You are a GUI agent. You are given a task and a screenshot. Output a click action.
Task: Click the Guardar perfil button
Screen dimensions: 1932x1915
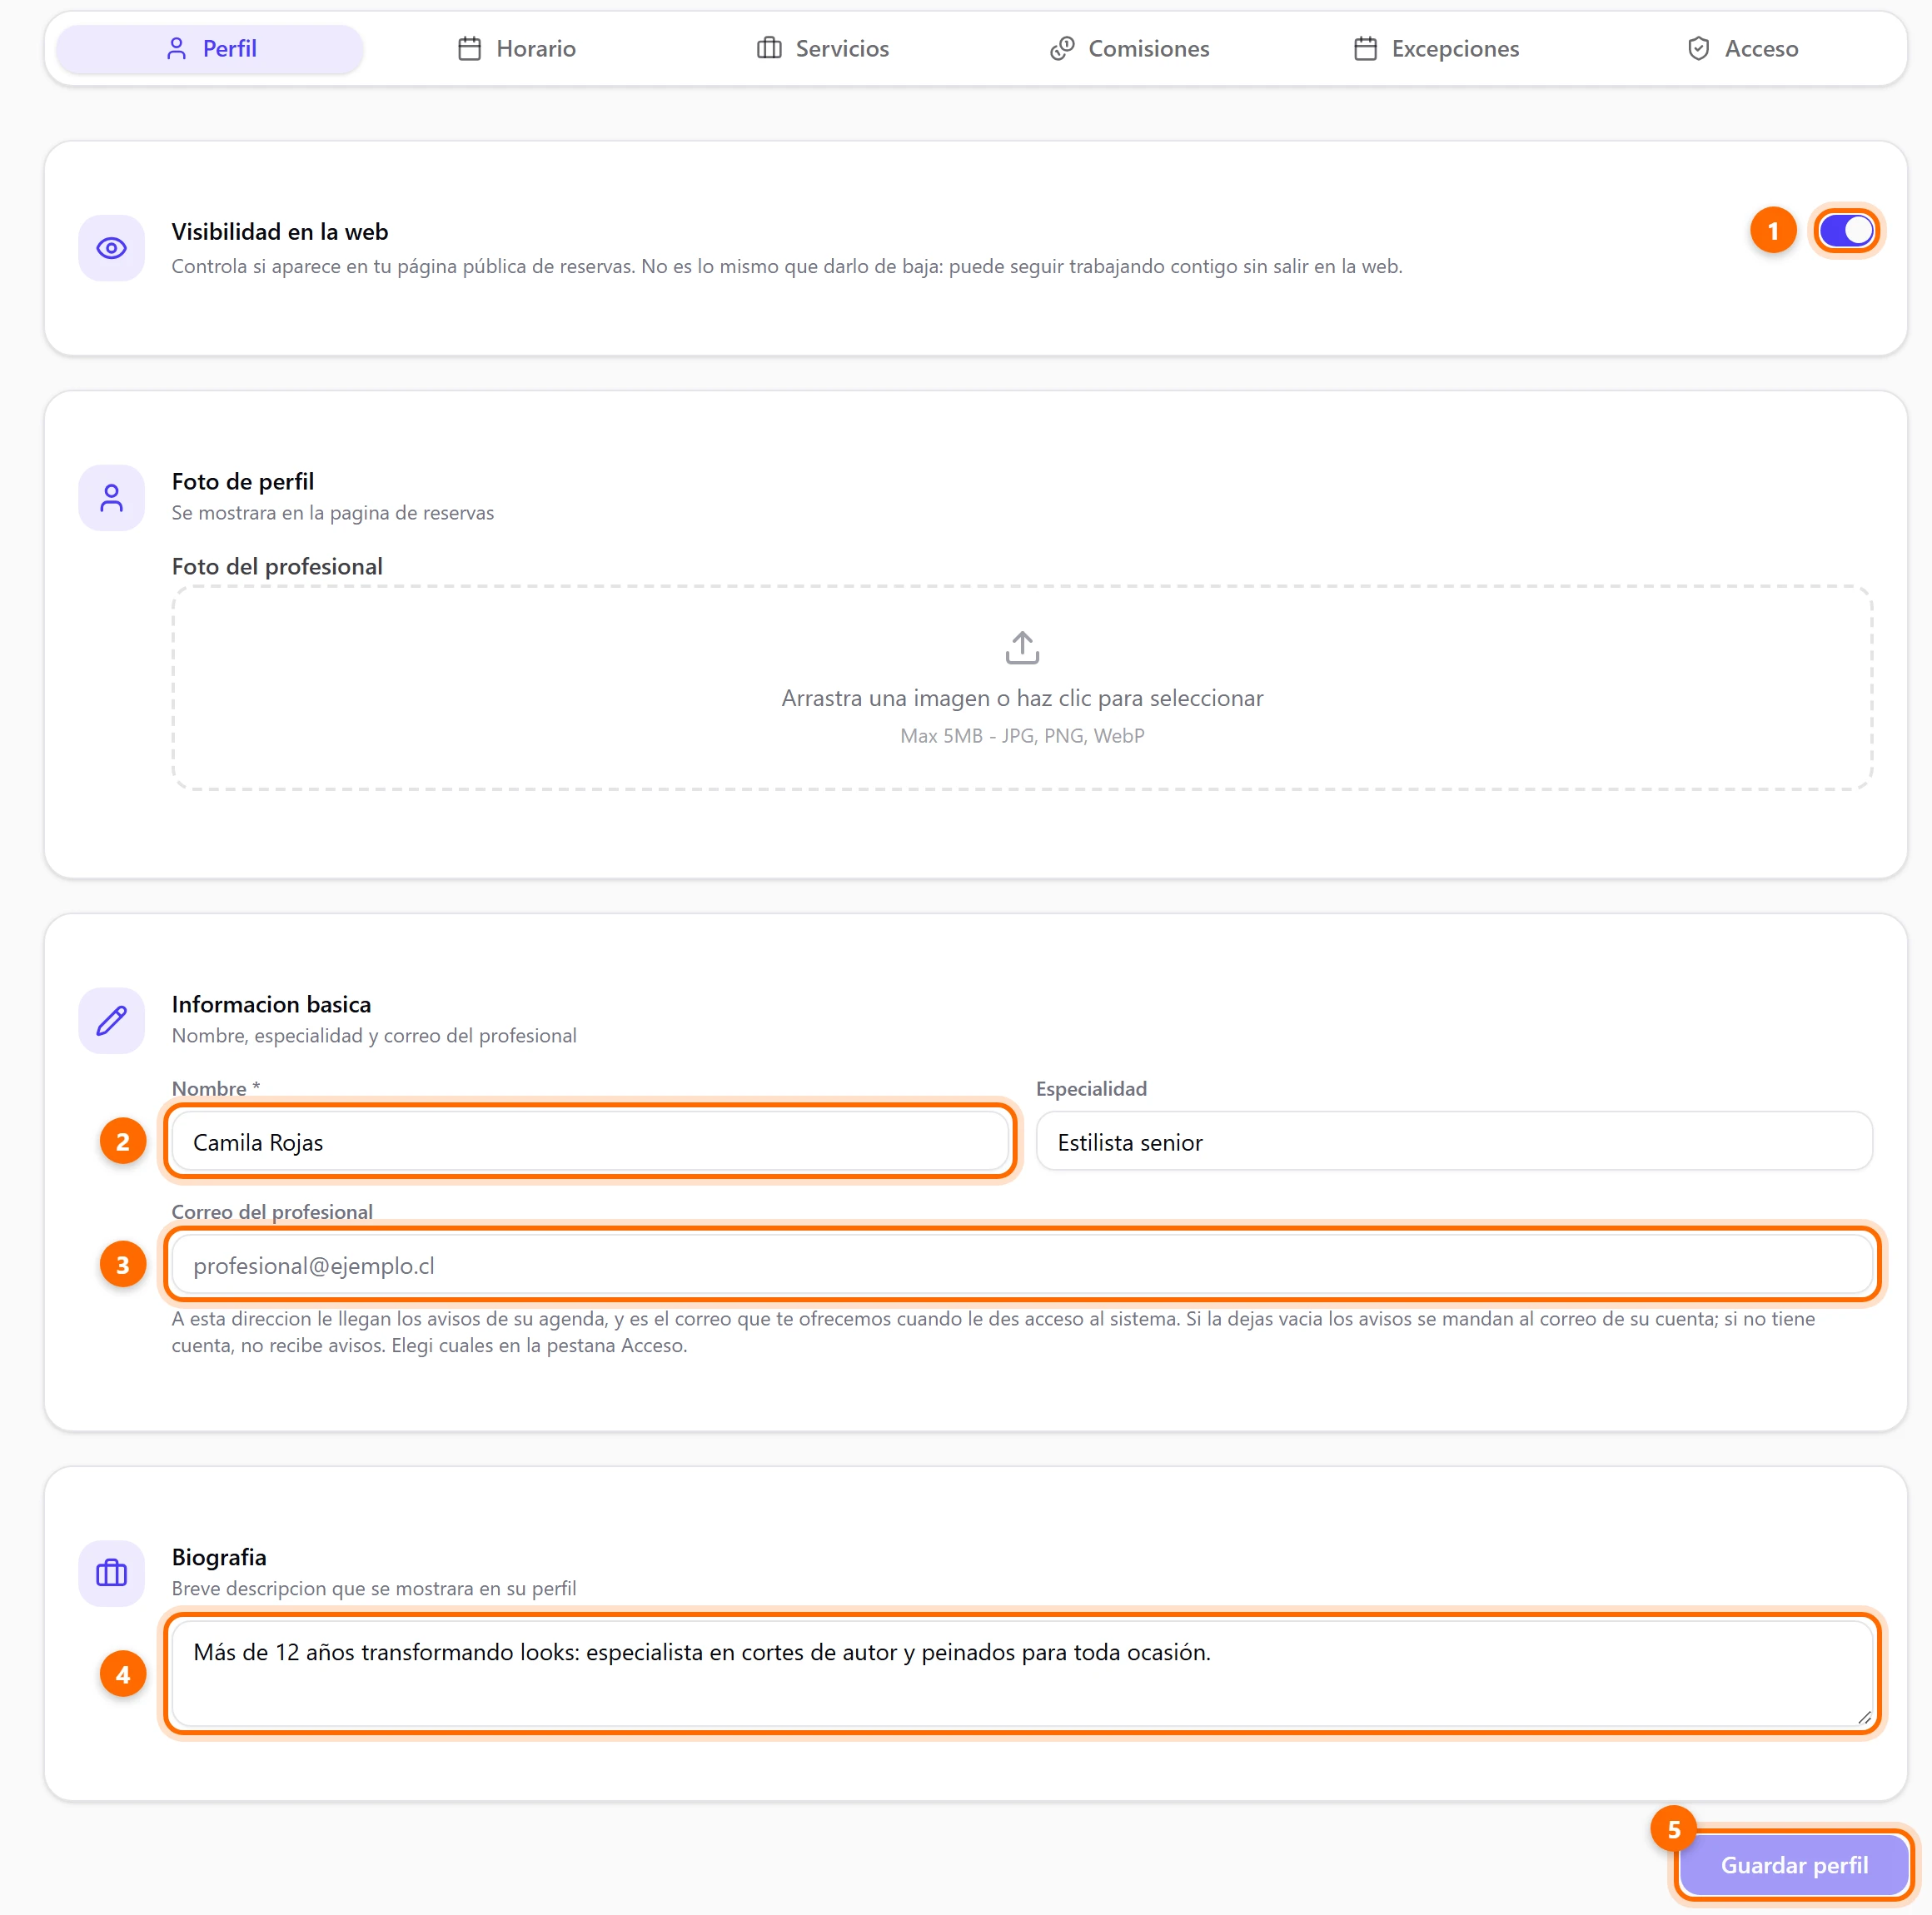1794,1866
